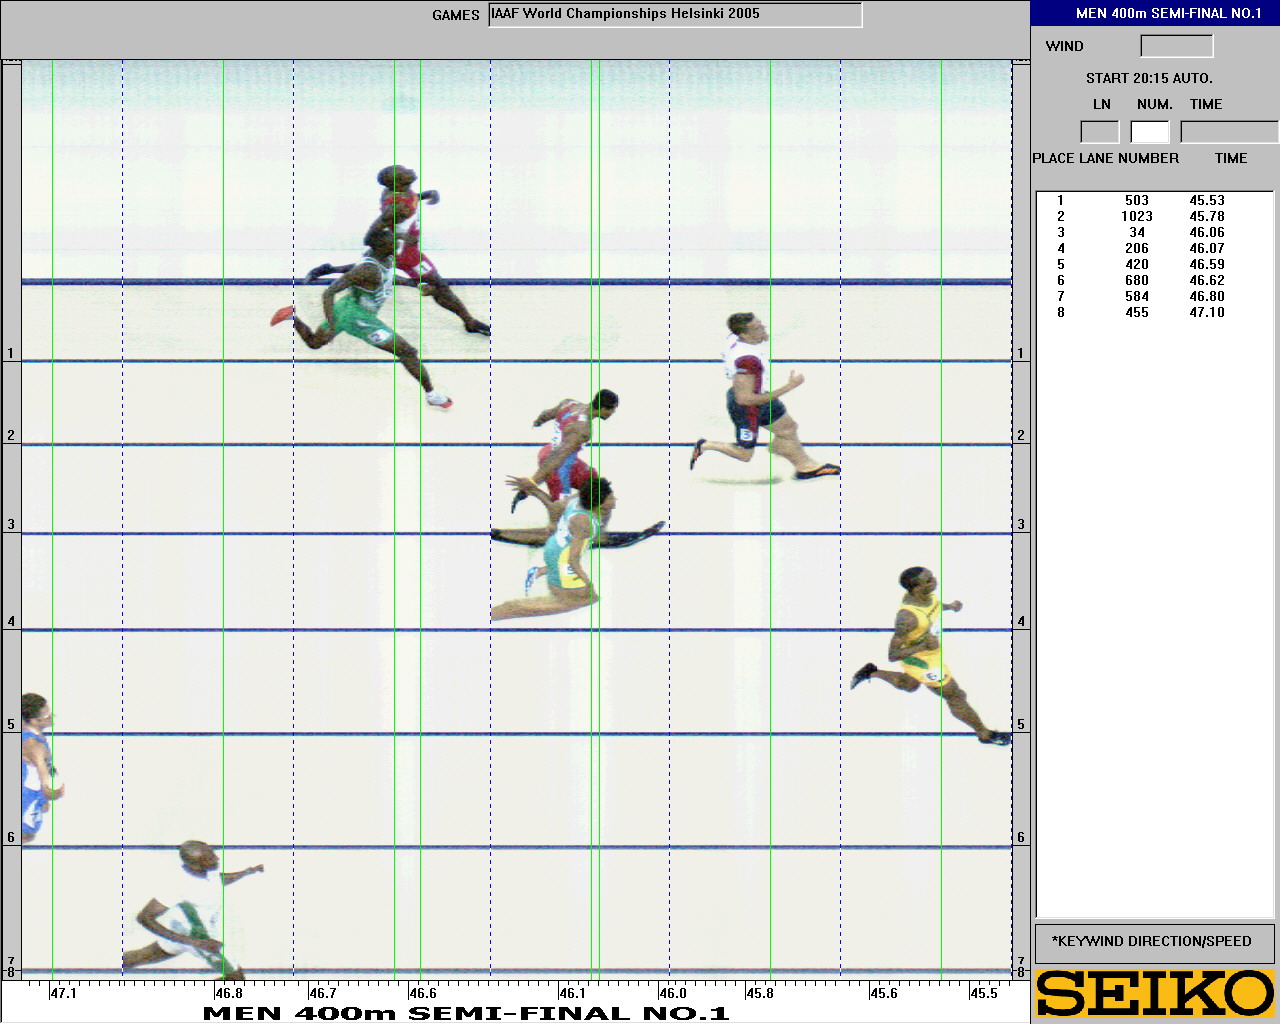The width and height of the screenshot is (1280, 1024).
Task: Focus the NUM entry box
Action: click(1149, 132)
